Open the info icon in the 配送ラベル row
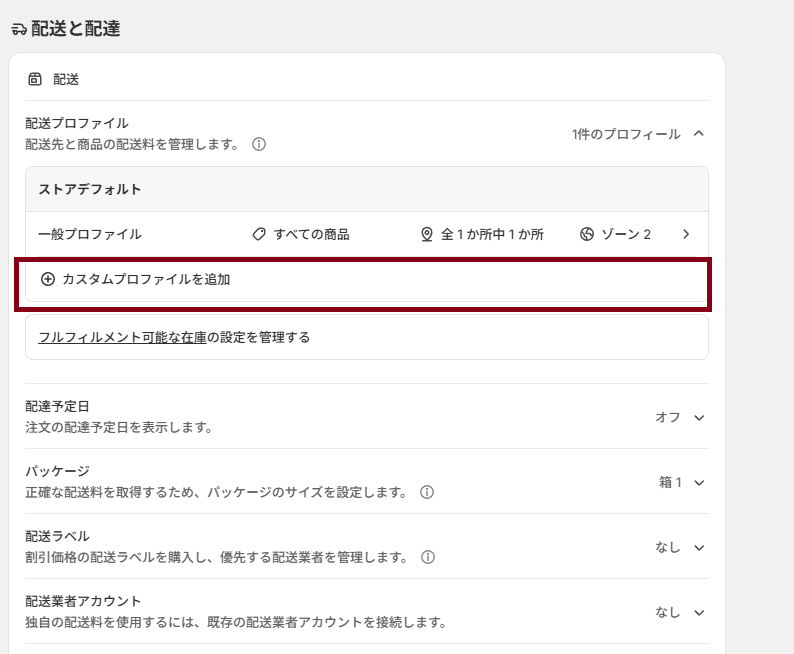The width and height of the screenshot is (794, 654). [428, 557]
